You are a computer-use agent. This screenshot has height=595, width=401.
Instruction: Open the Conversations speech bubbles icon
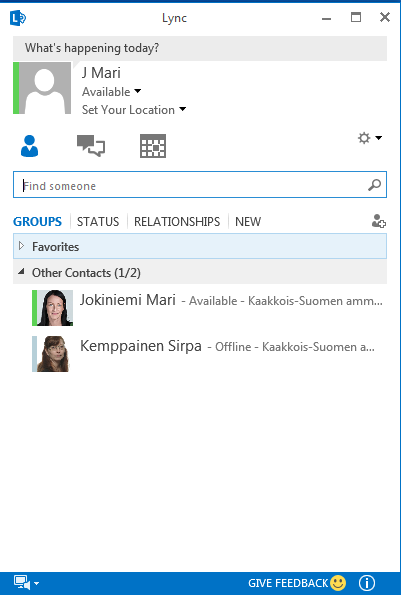point(91,146)
